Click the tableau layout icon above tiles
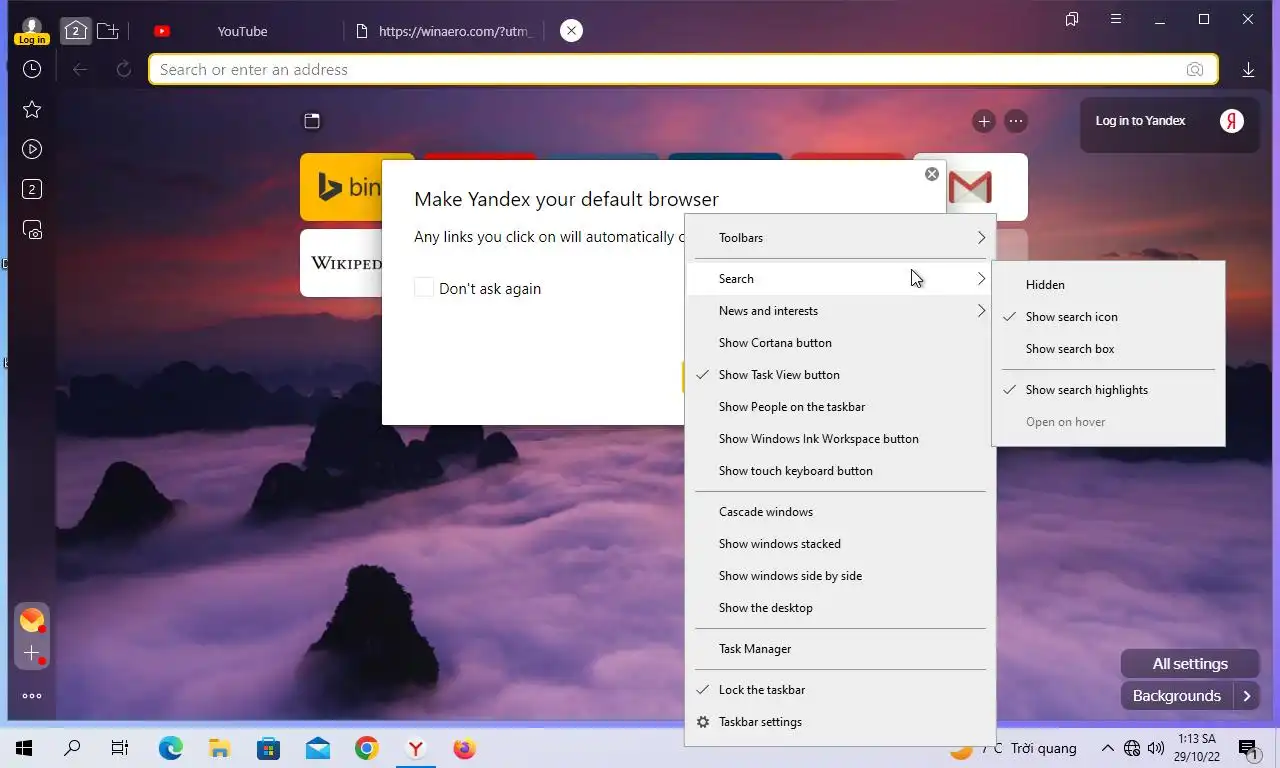 (312, 121)
